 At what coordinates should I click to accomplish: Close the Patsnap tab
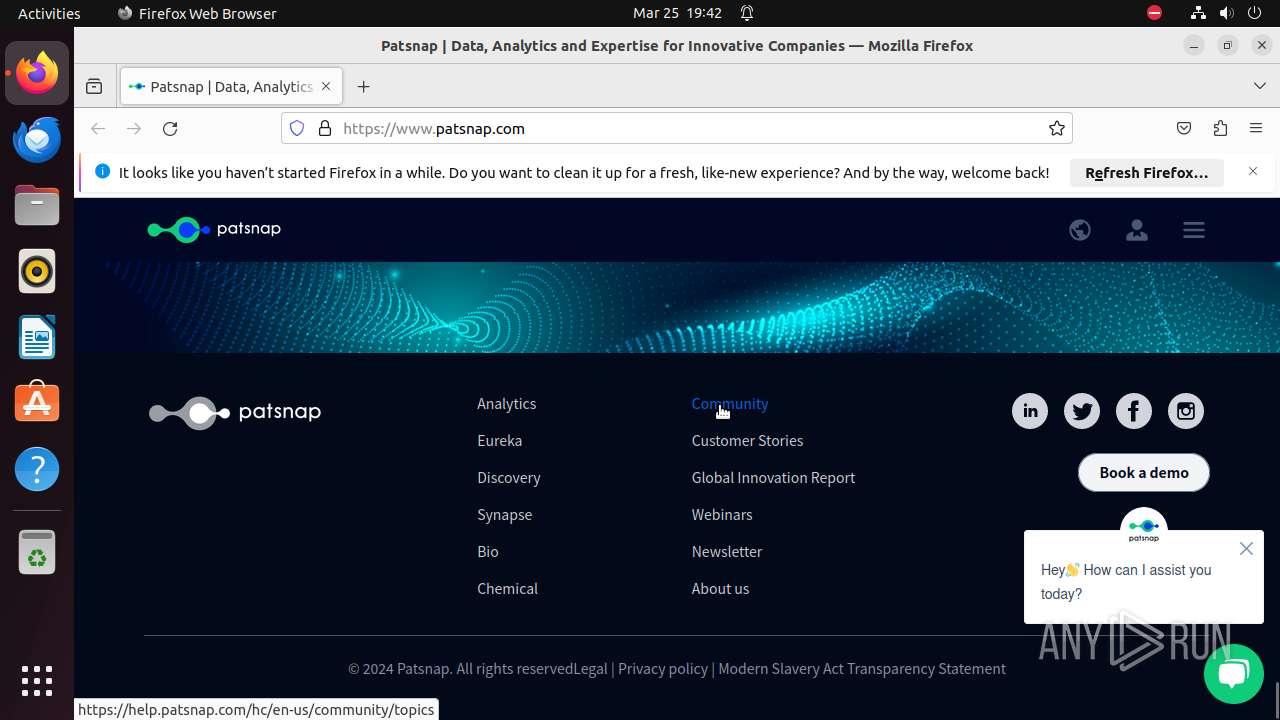point(326,87)
